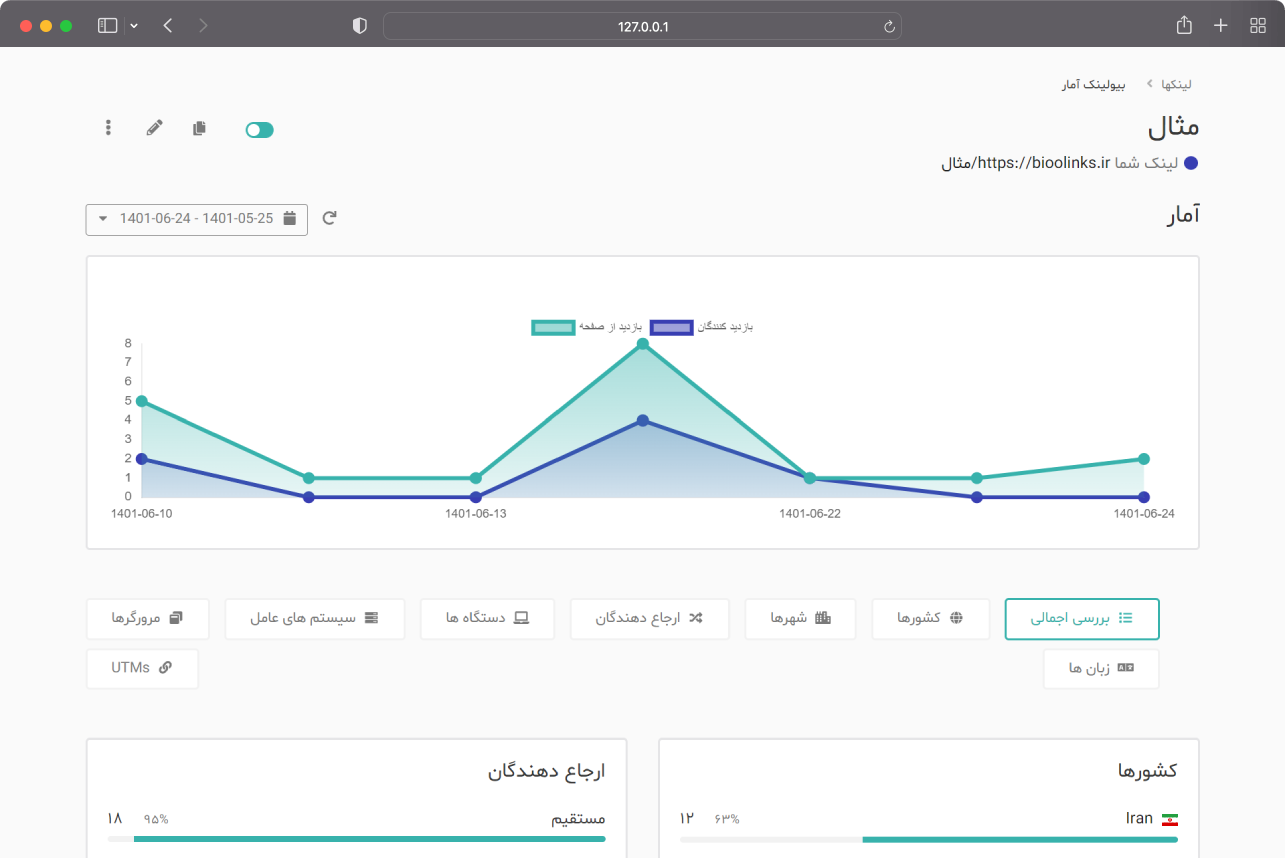This screenshot has width=1285, height=858.
Task: Select the ارجاع دهندگان tab button
Action: [650, 619]
